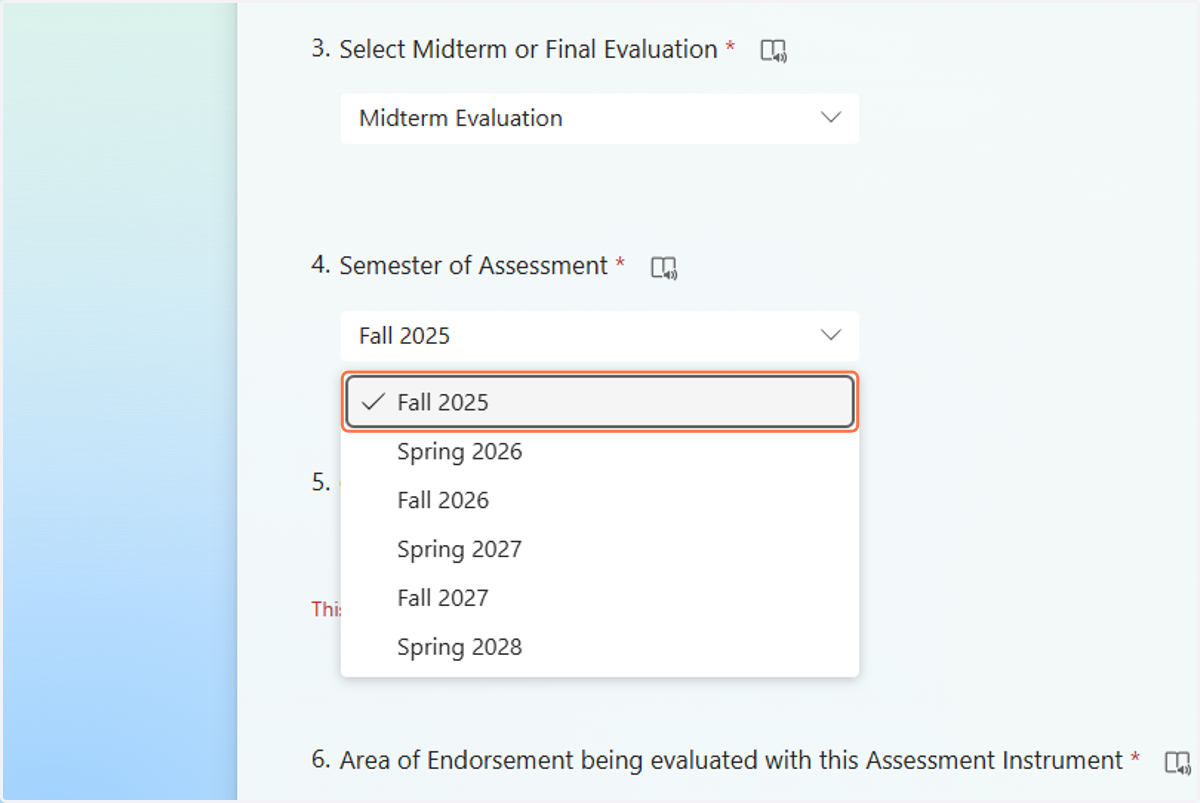This screenshot has width=1200, height=803.
Task: Select the highlighted Fall 2025 list option
Action: [x=599, y=402]
